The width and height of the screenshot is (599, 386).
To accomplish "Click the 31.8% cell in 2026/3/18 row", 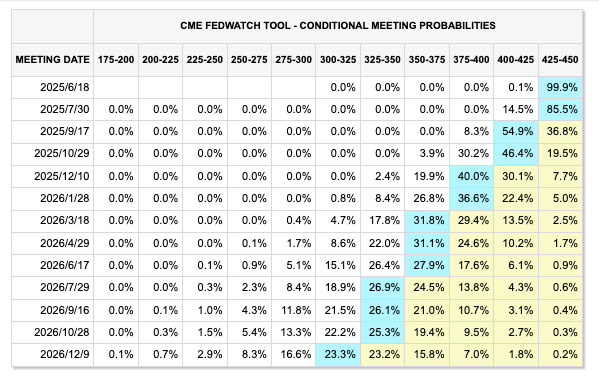I will 427,221.
